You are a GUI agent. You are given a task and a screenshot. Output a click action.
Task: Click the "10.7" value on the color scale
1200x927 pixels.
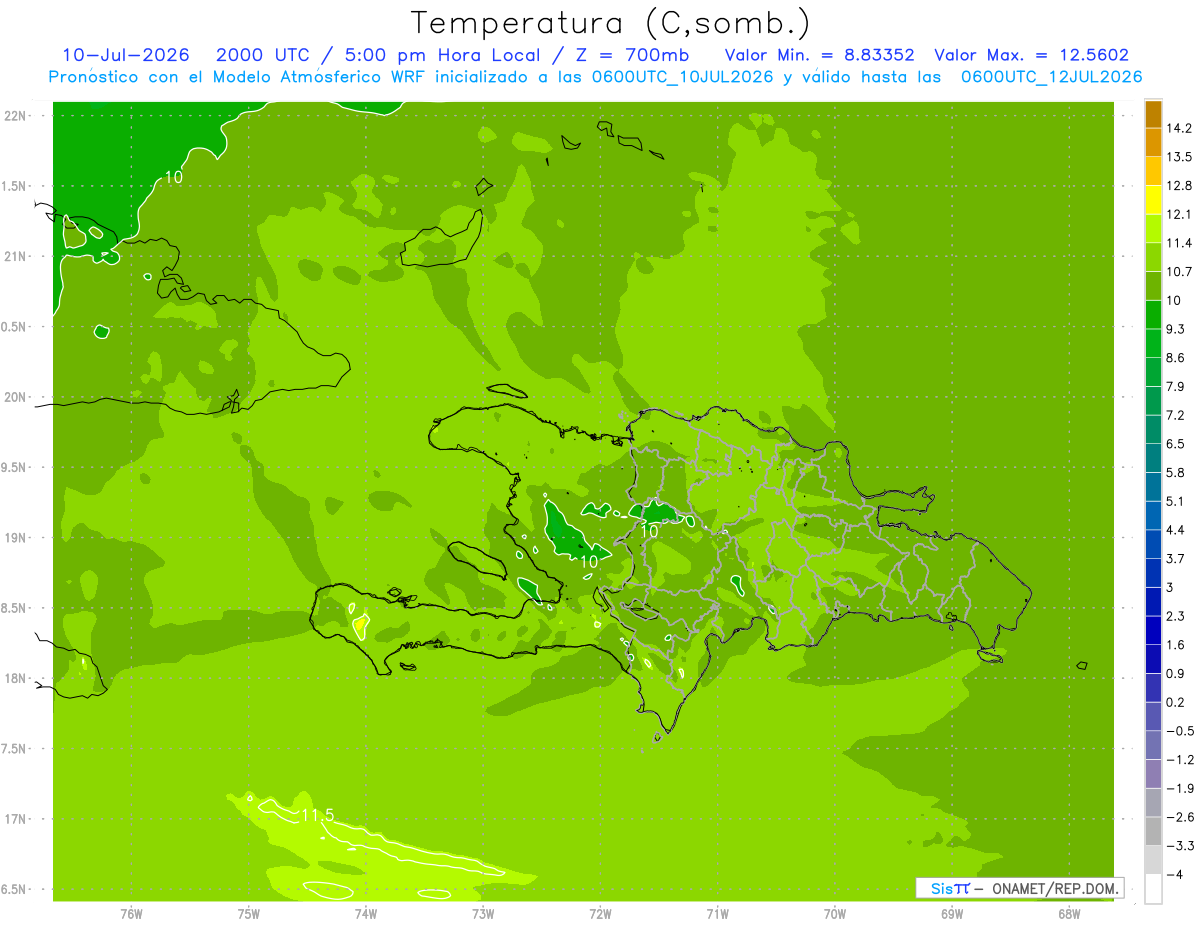[1179, 272]
